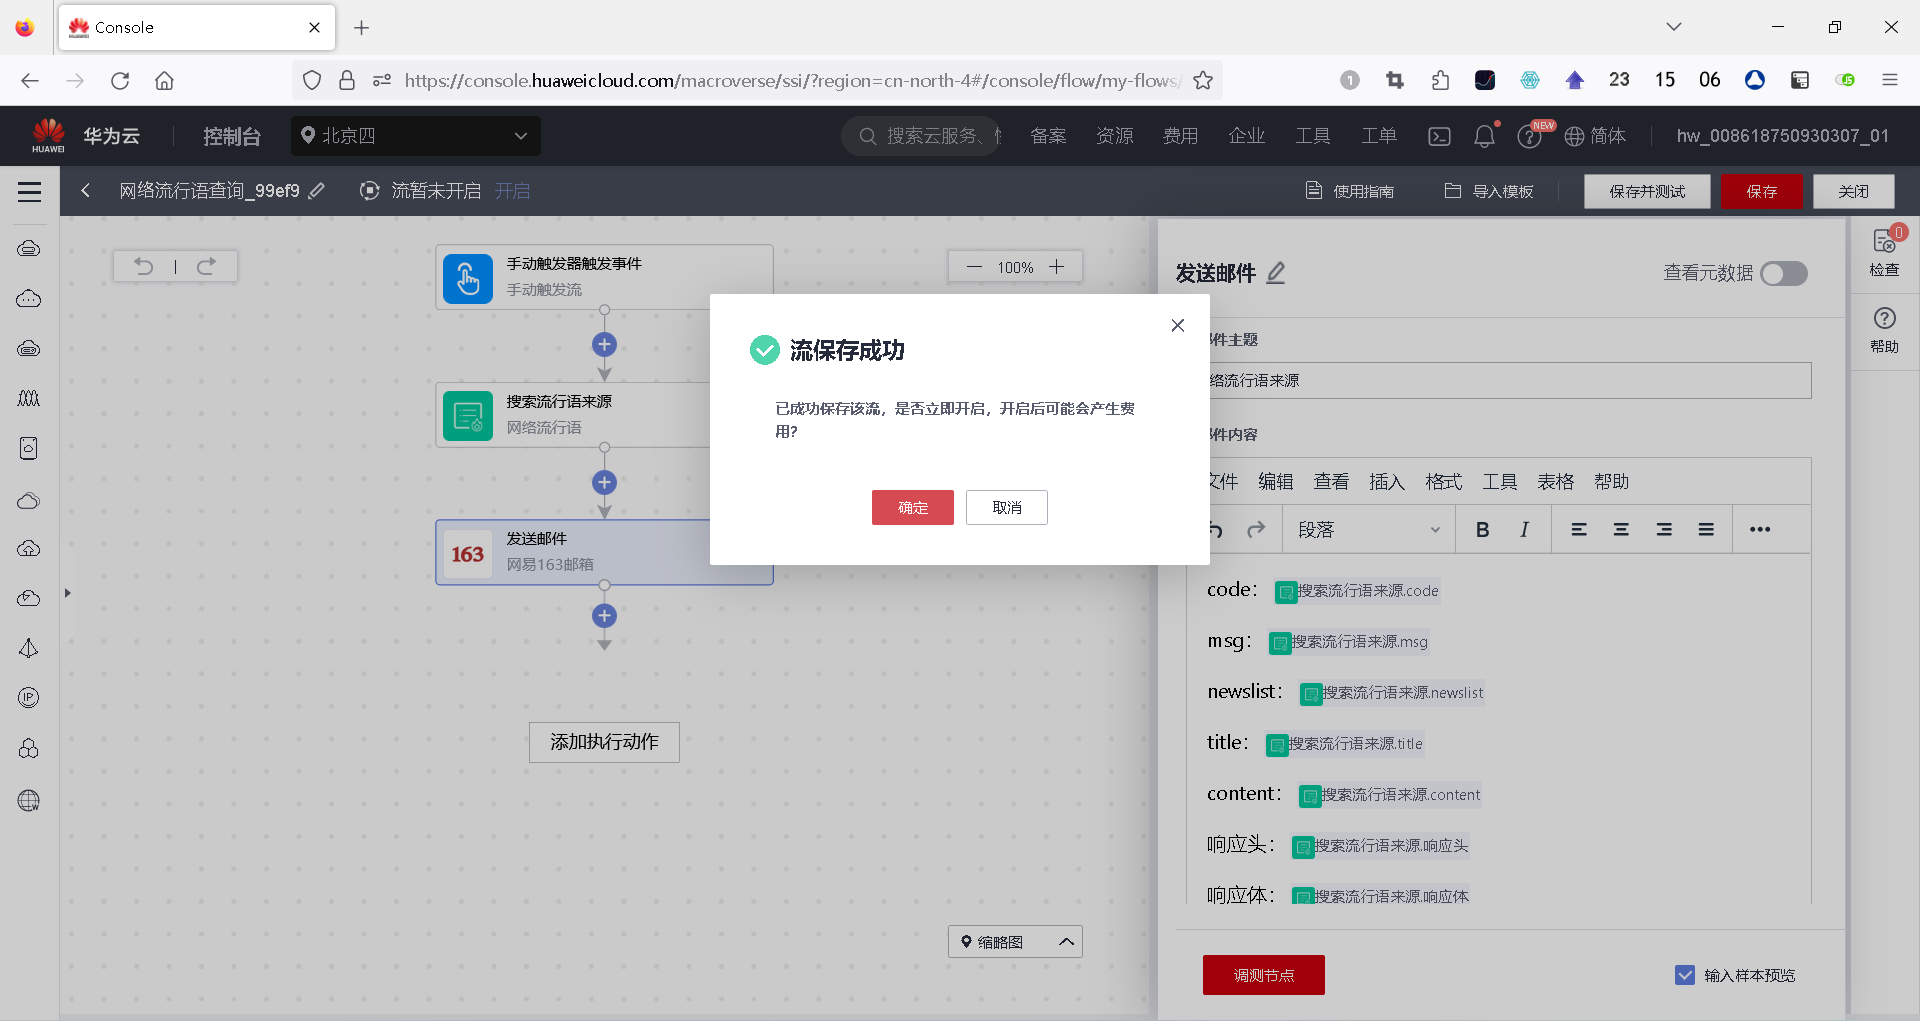1920x1021 pixels.
Task: Toggle bold formatting in the email content editor
Action: coord(1483,529)
